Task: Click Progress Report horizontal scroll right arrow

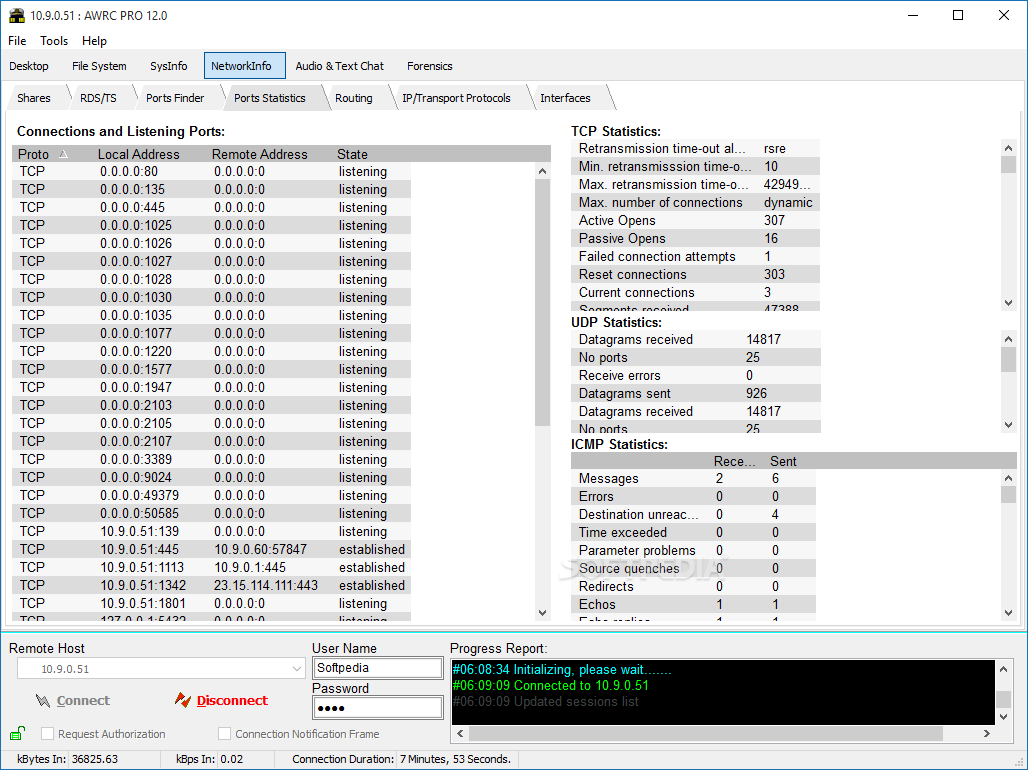Action: (x=987, y=733)
